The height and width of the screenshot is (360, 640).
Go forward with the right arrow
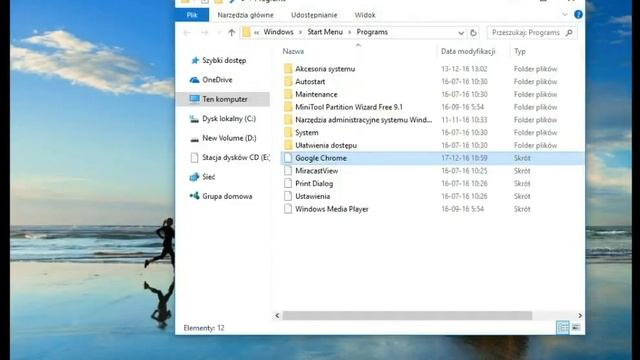point(204,33)
